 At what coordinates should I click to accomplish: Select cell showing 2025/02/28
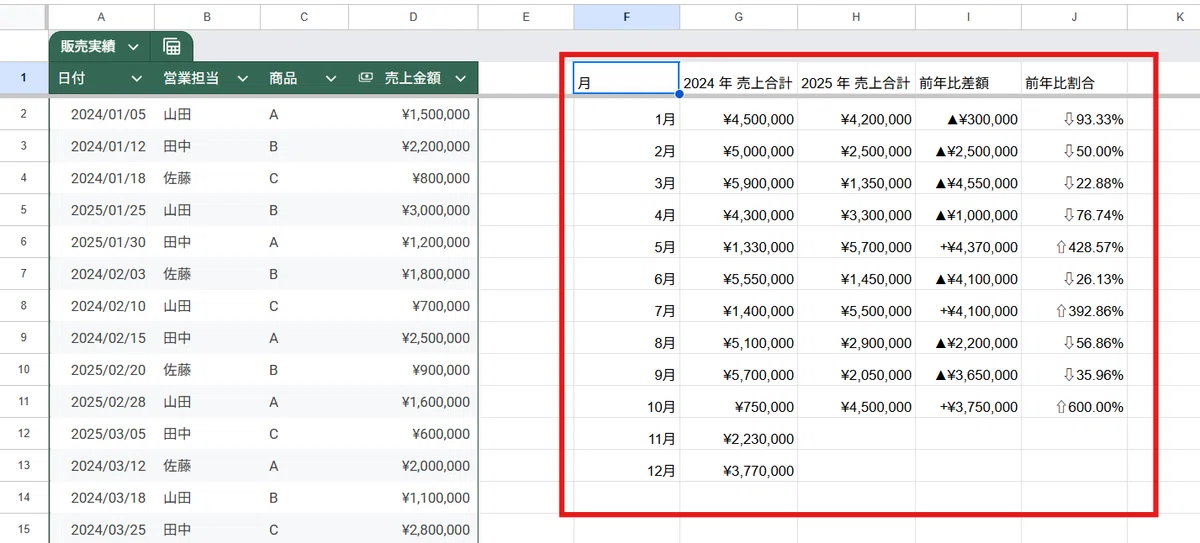point(102,402)
